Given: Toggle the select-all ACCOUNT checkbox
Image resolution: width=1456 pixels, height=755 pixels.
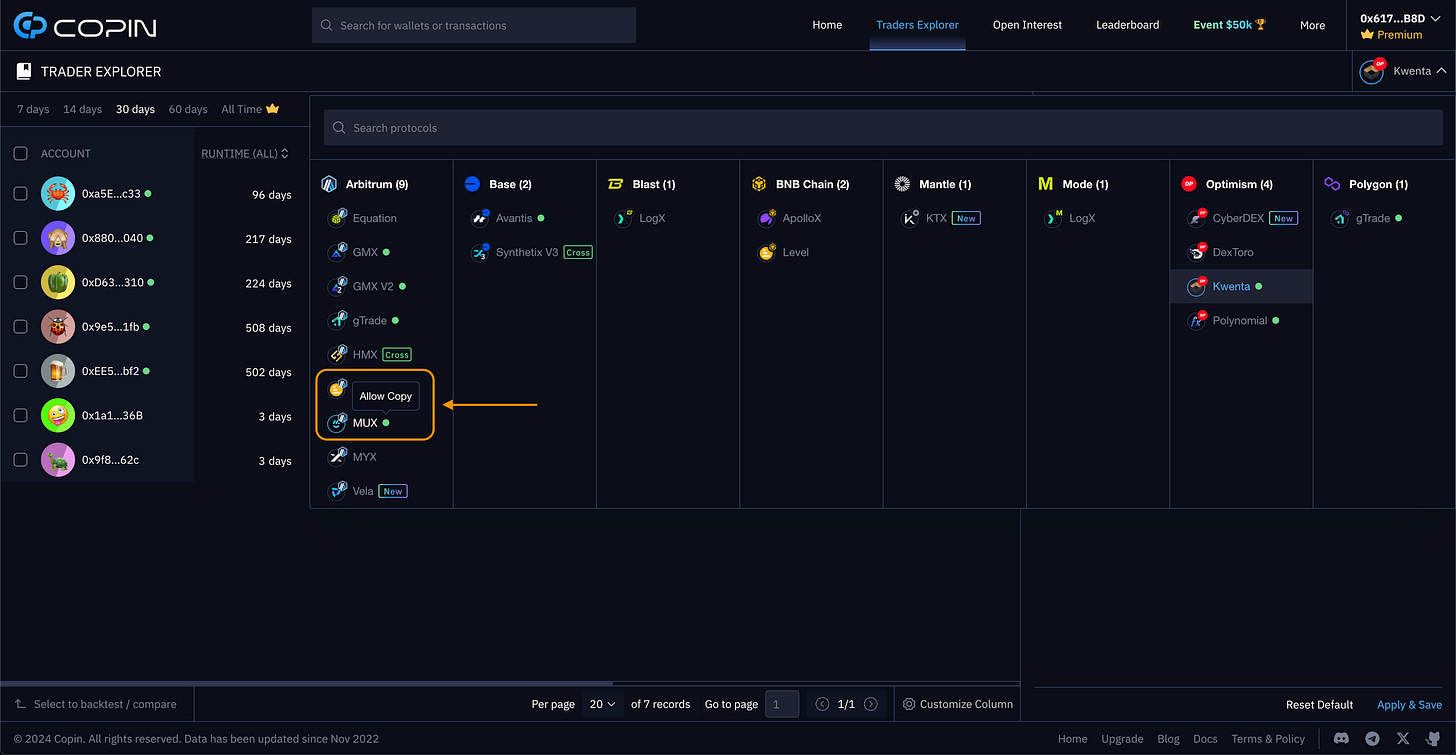Looking at the screenshot, I should (x=20, y=153).
